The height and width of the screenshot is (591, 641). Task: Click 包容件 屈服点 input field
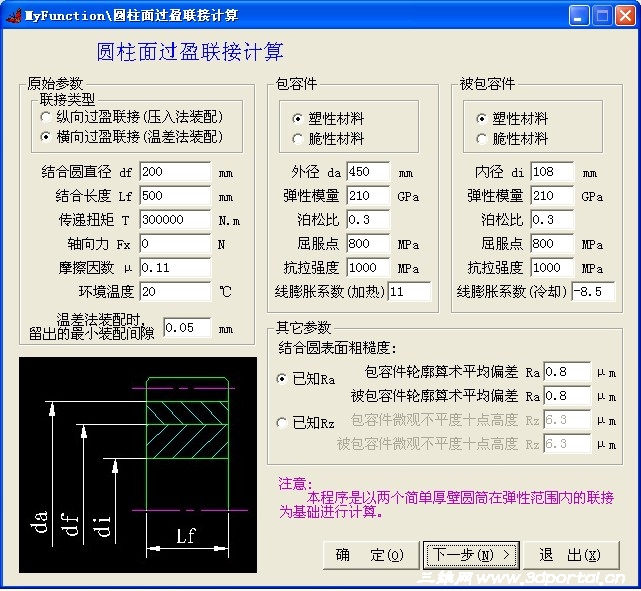coord(368,244)
